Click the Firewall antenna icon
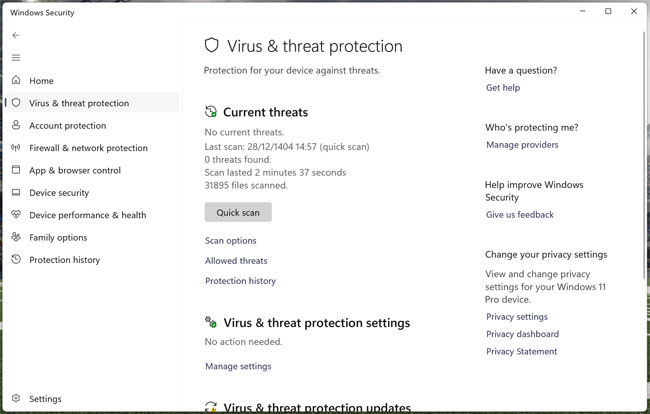 tap(16, 148)
